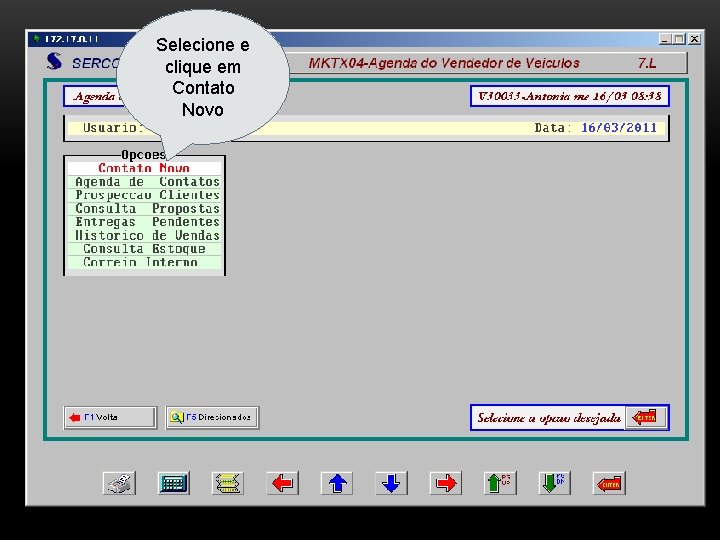Image resolution: width=720 pixels, height=540 pixels.
Task: Minimize the application window
Action: (665, 39)
